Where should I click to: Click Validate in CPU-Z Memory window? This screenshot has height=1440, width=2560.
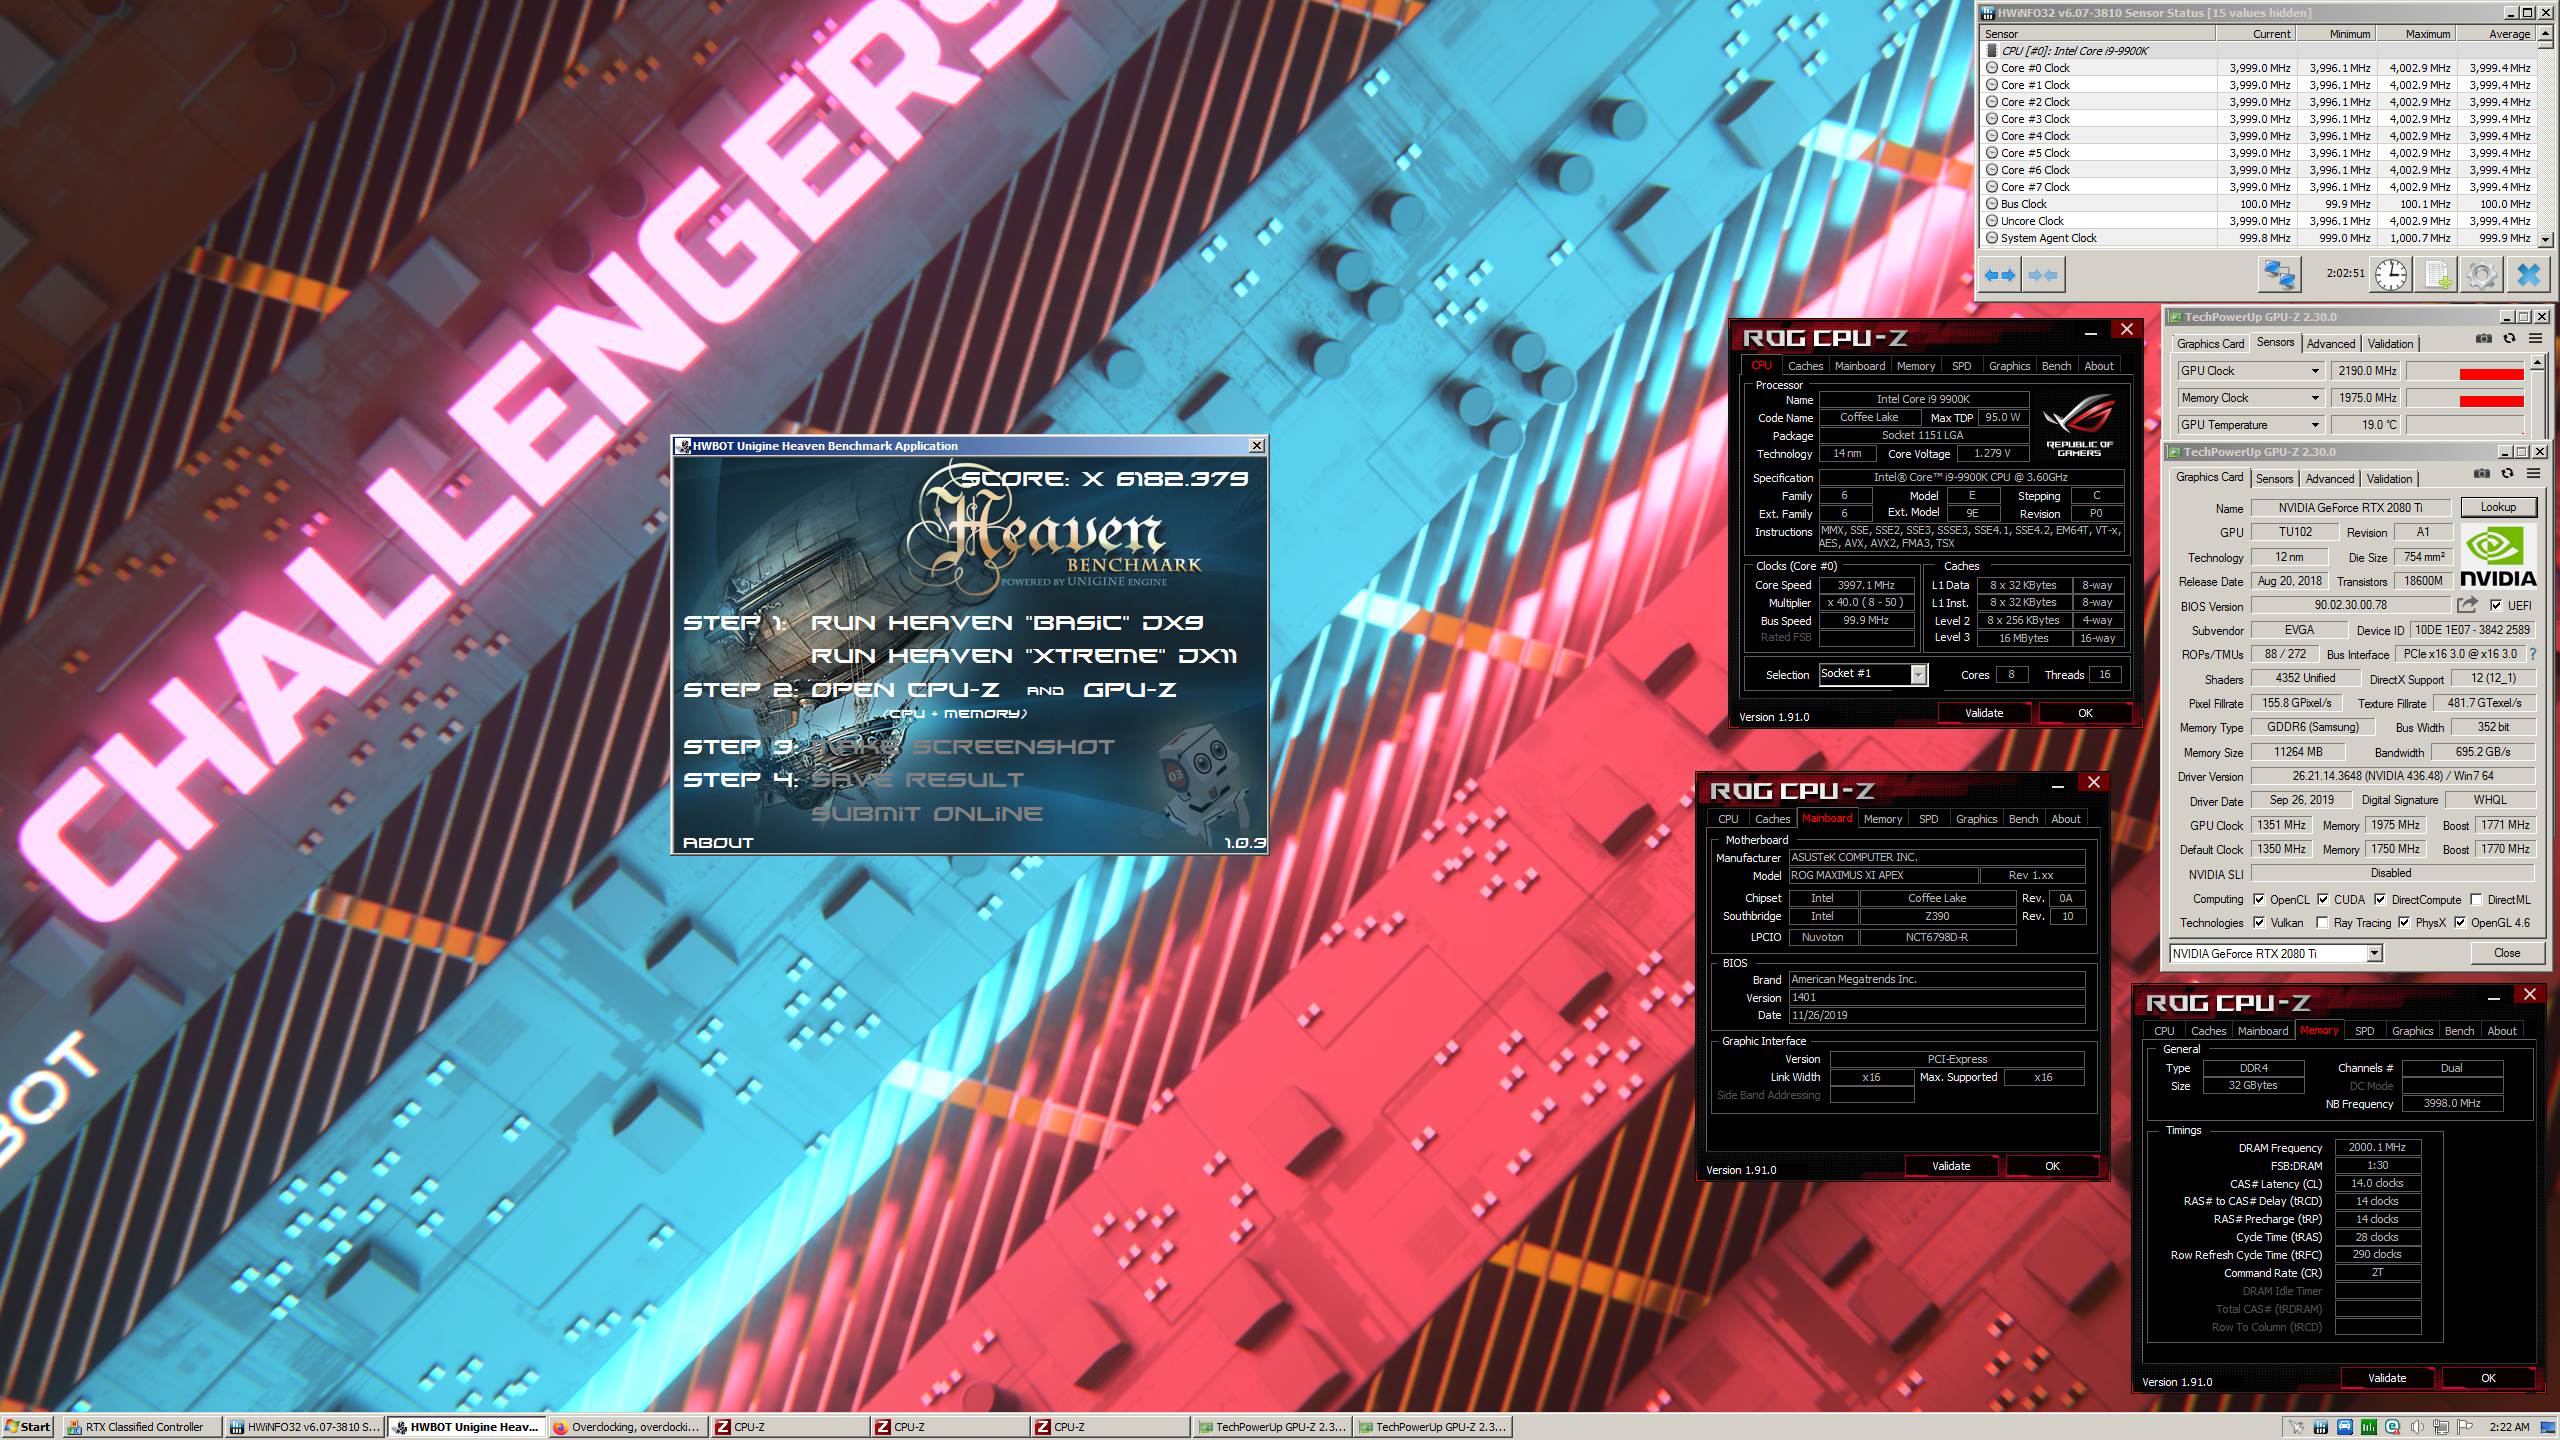pyautogui.click(x=2387, y=1378)
